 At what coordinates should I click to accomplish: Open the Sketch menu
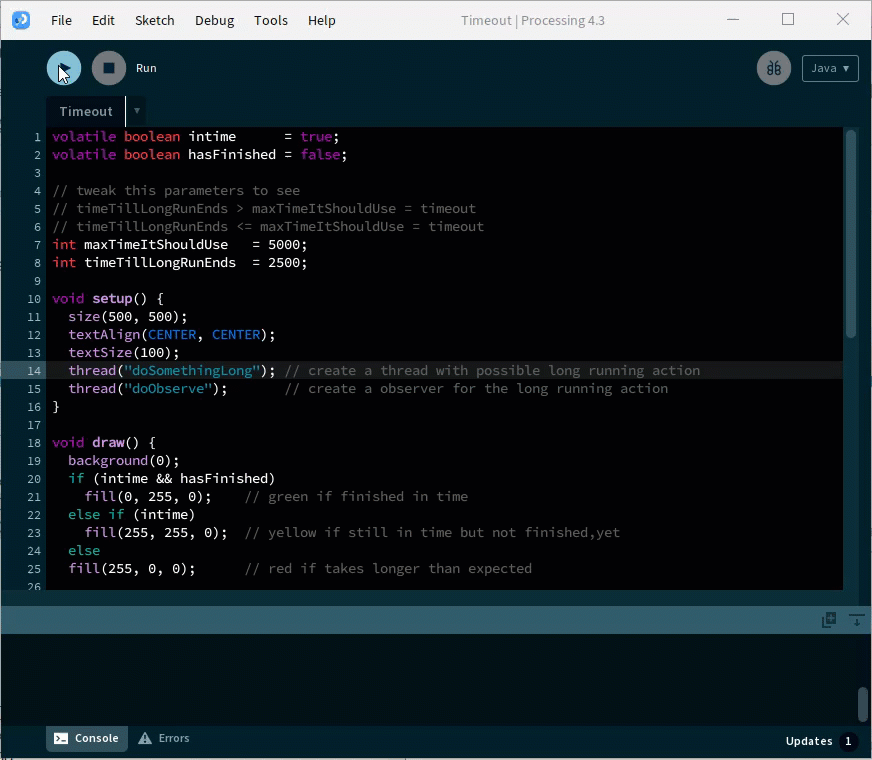(155, 21)
